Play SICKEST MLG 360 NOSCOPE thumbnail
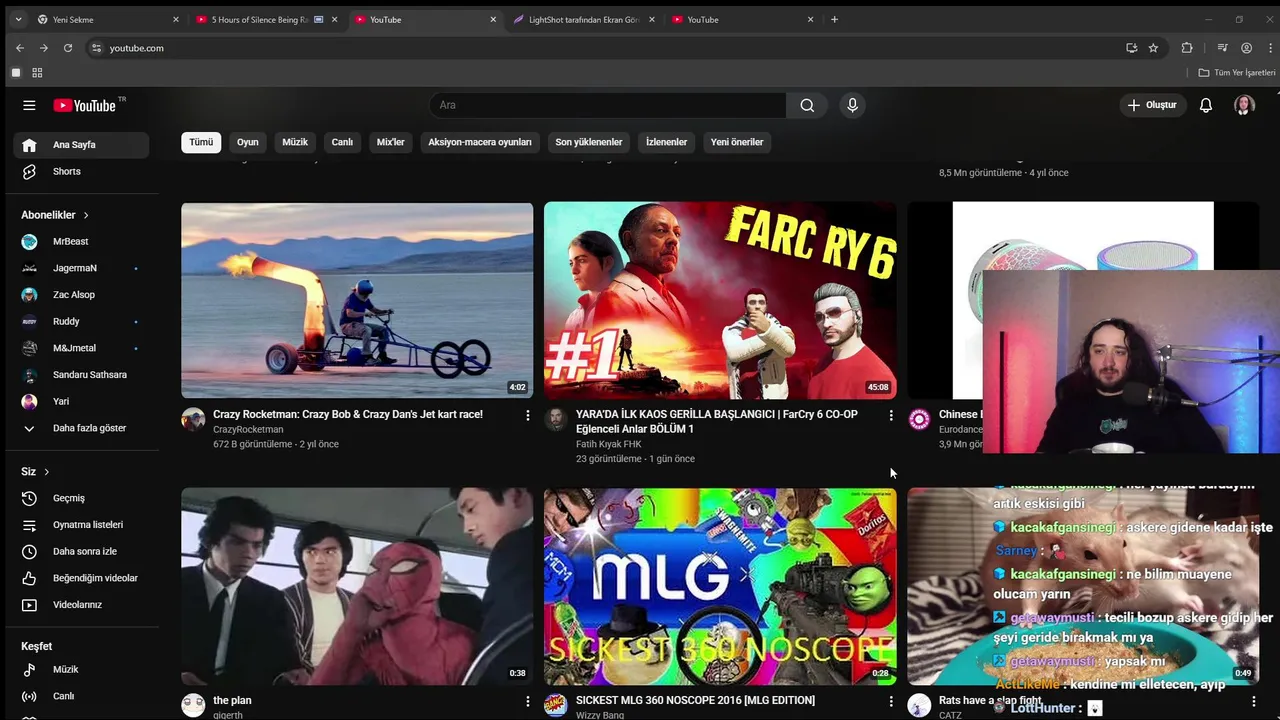This screenshot has width=1280, height=720. click(x=720, y=586)
